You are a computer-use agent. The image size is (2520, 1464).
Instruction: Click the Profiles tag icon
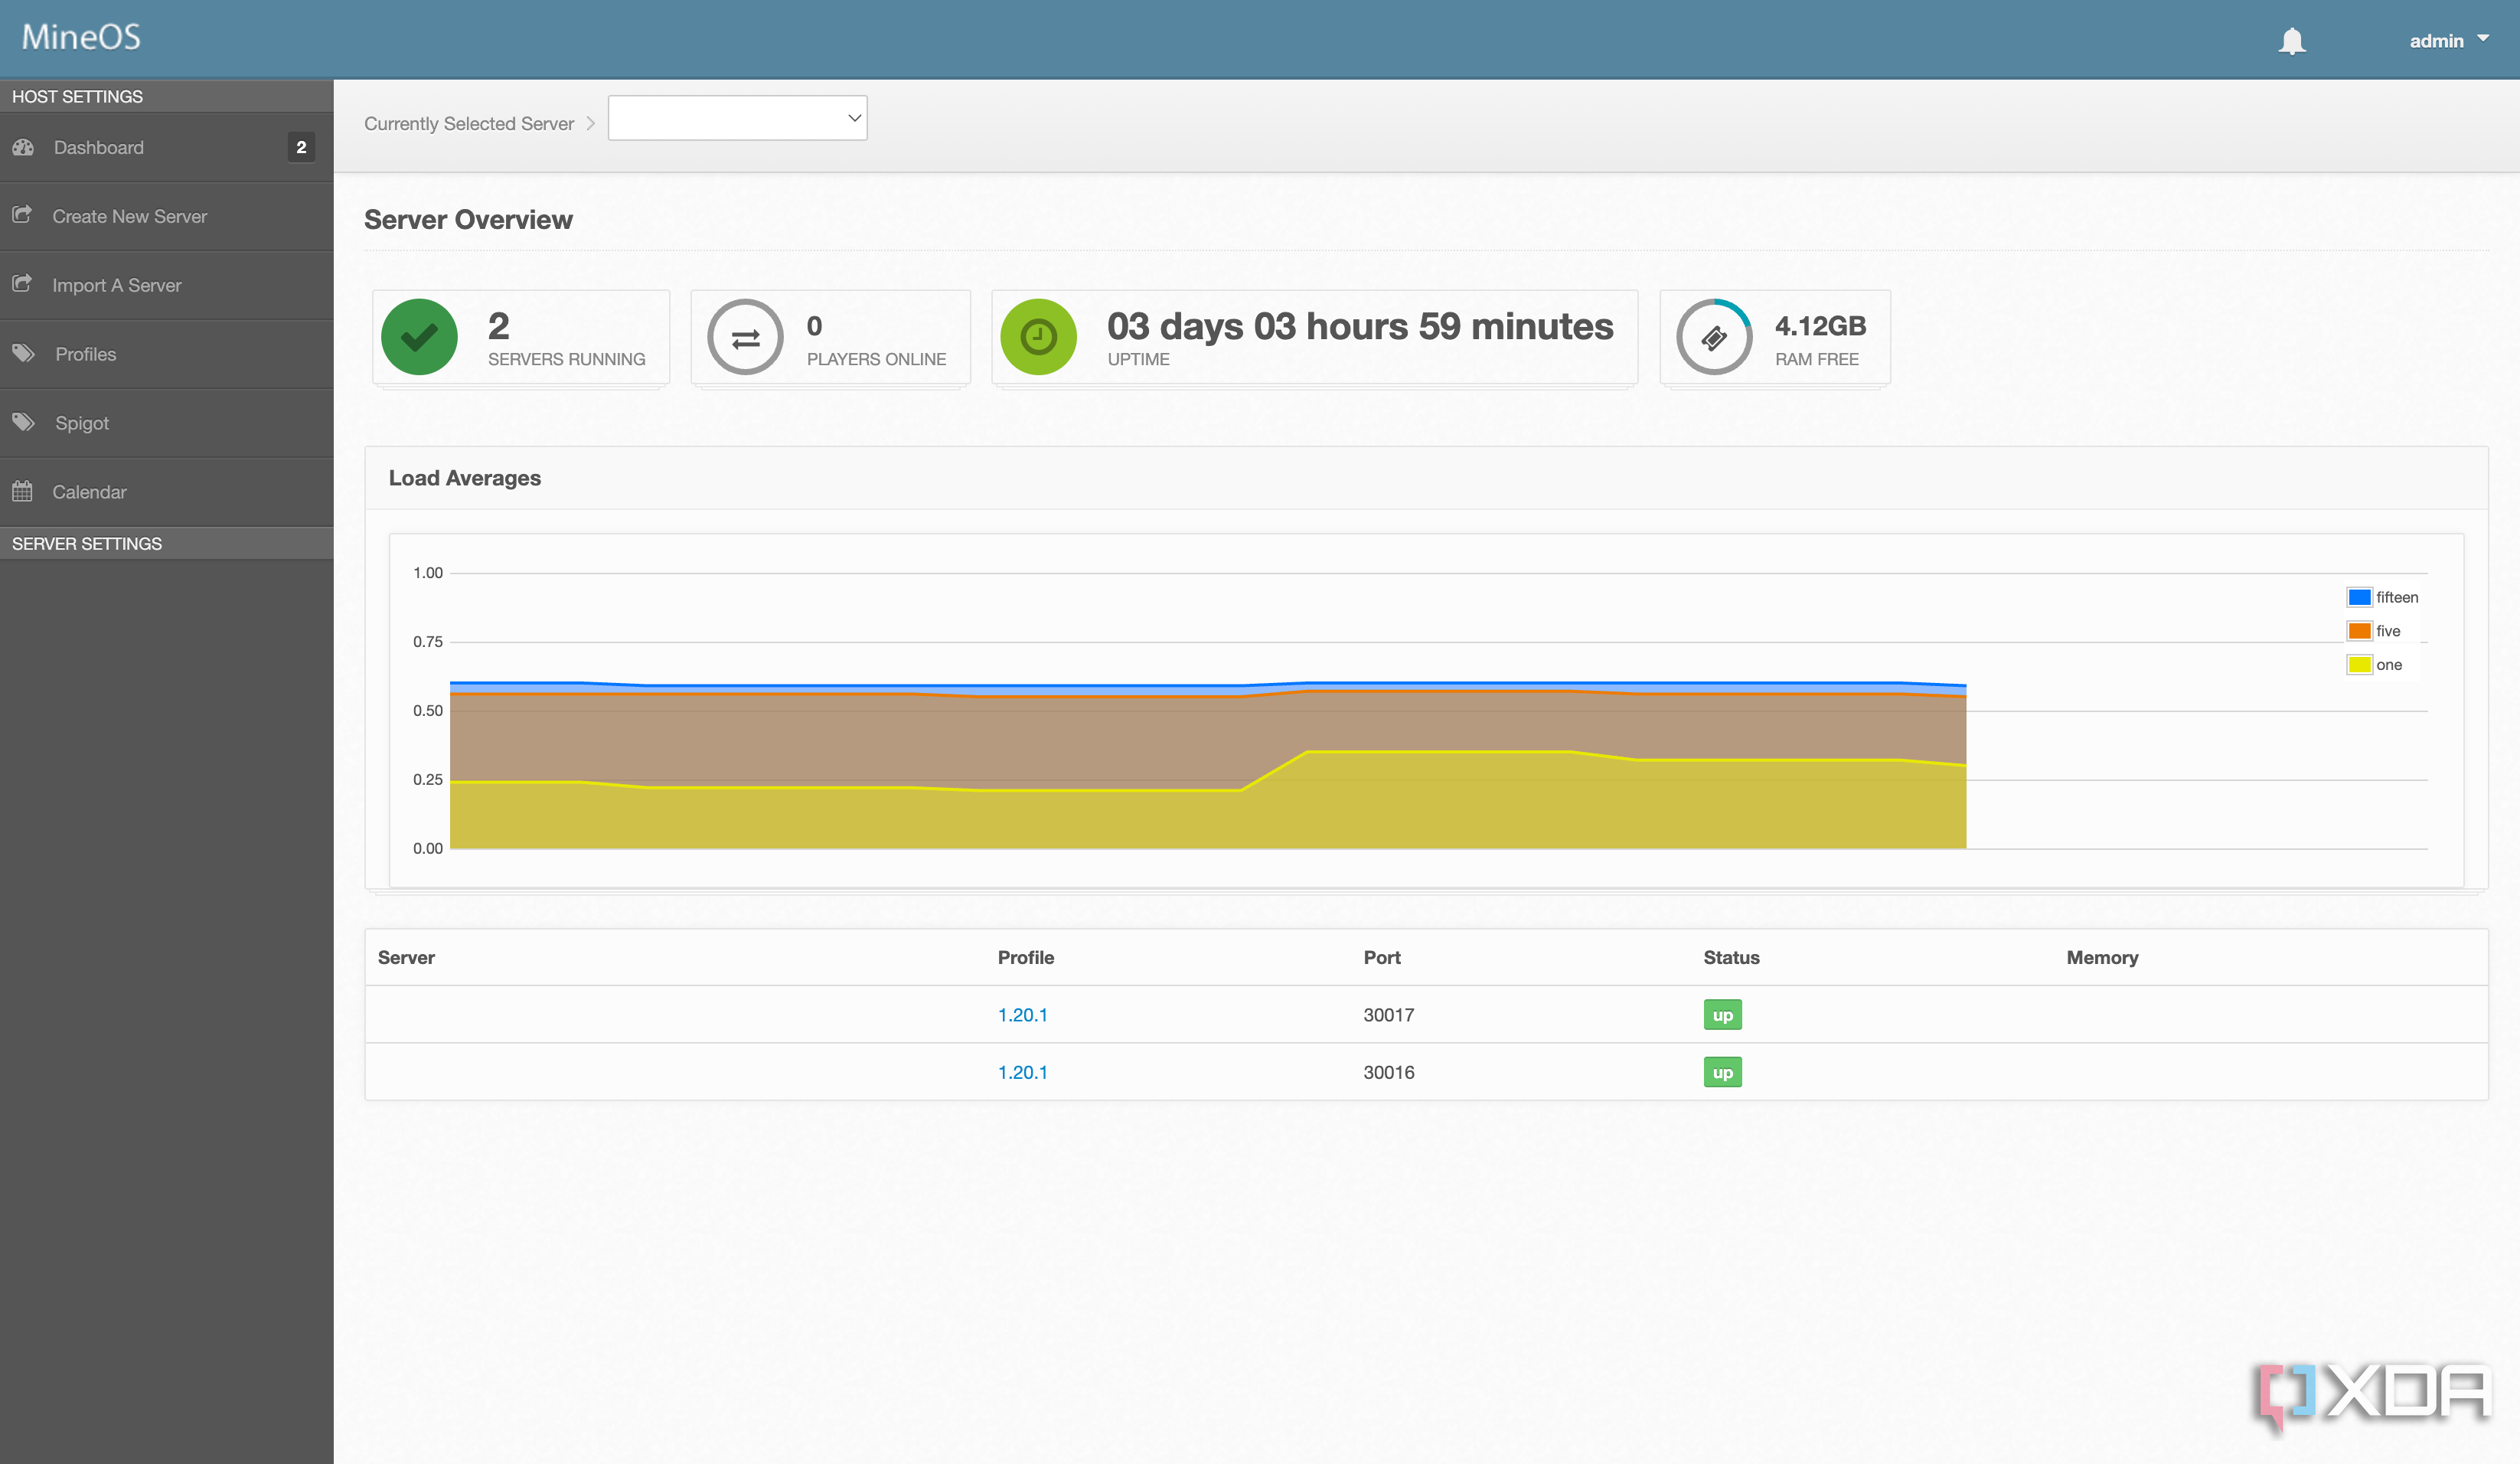(x=24, y=353)
